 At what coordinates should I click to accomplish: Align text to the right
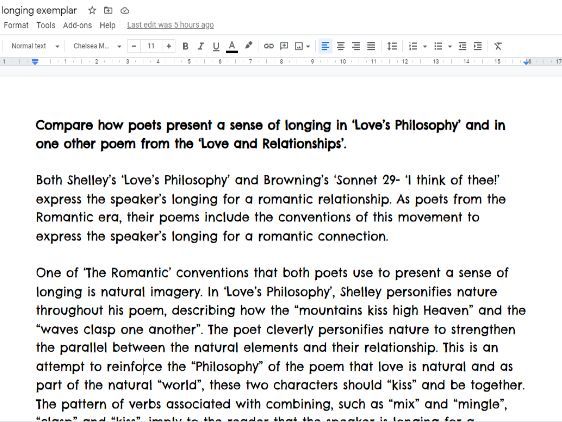click(356, 46)
